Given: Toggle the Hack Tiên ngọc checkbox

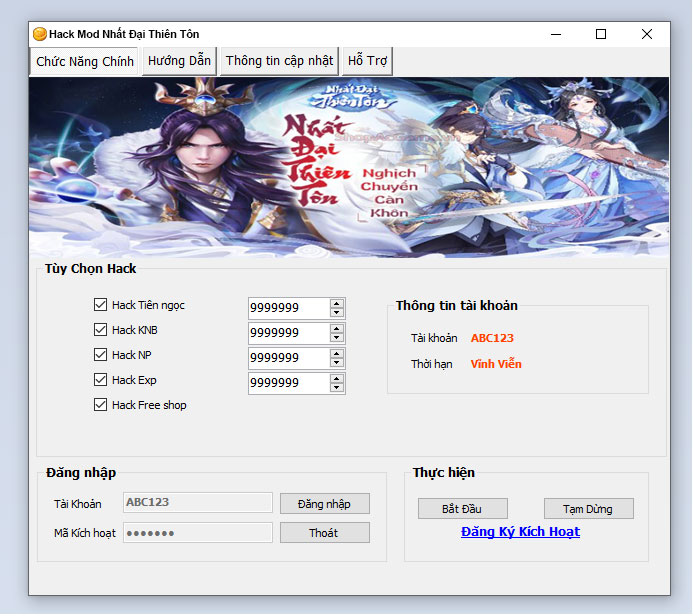Looking at the screenshot, I should (100, 304).
